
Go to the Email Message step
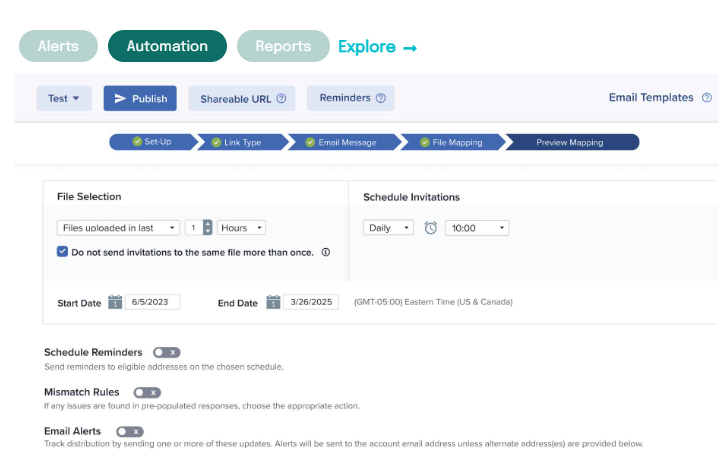pyautogui.click(x=345, y=142)
